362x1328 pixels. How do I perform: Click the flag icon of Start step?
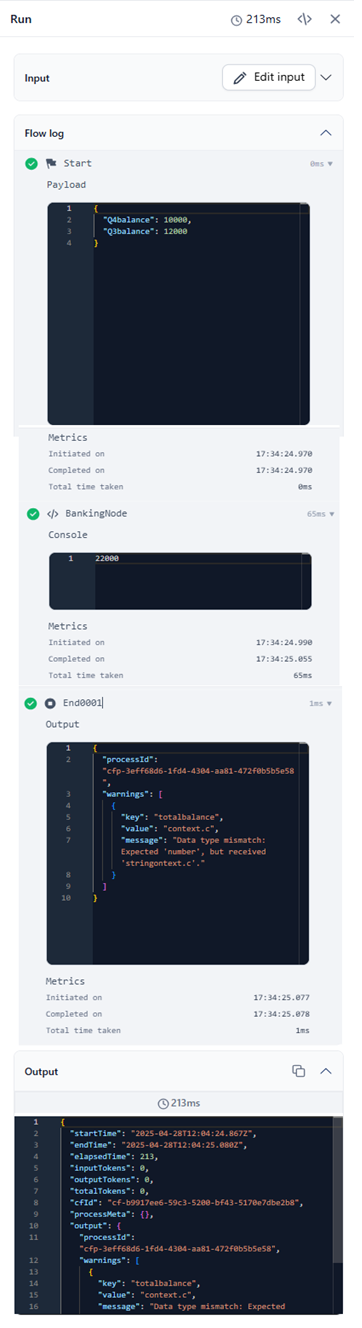pyautogui.click(x=51, y=163)
